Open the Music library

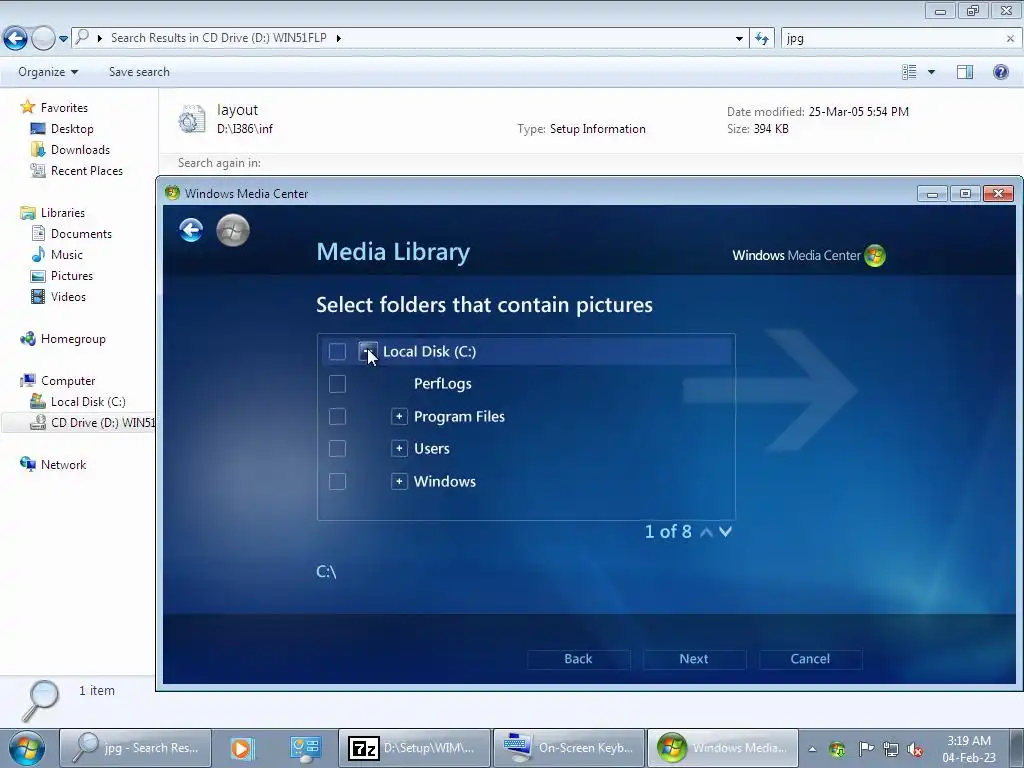click(67, 255)
